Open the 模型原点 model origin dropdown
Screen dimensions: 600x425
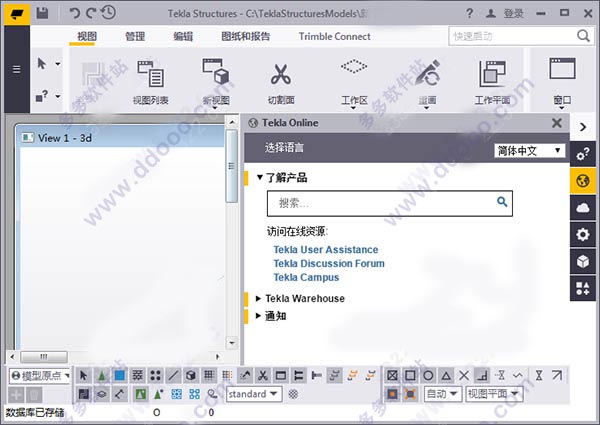[41, 376]
